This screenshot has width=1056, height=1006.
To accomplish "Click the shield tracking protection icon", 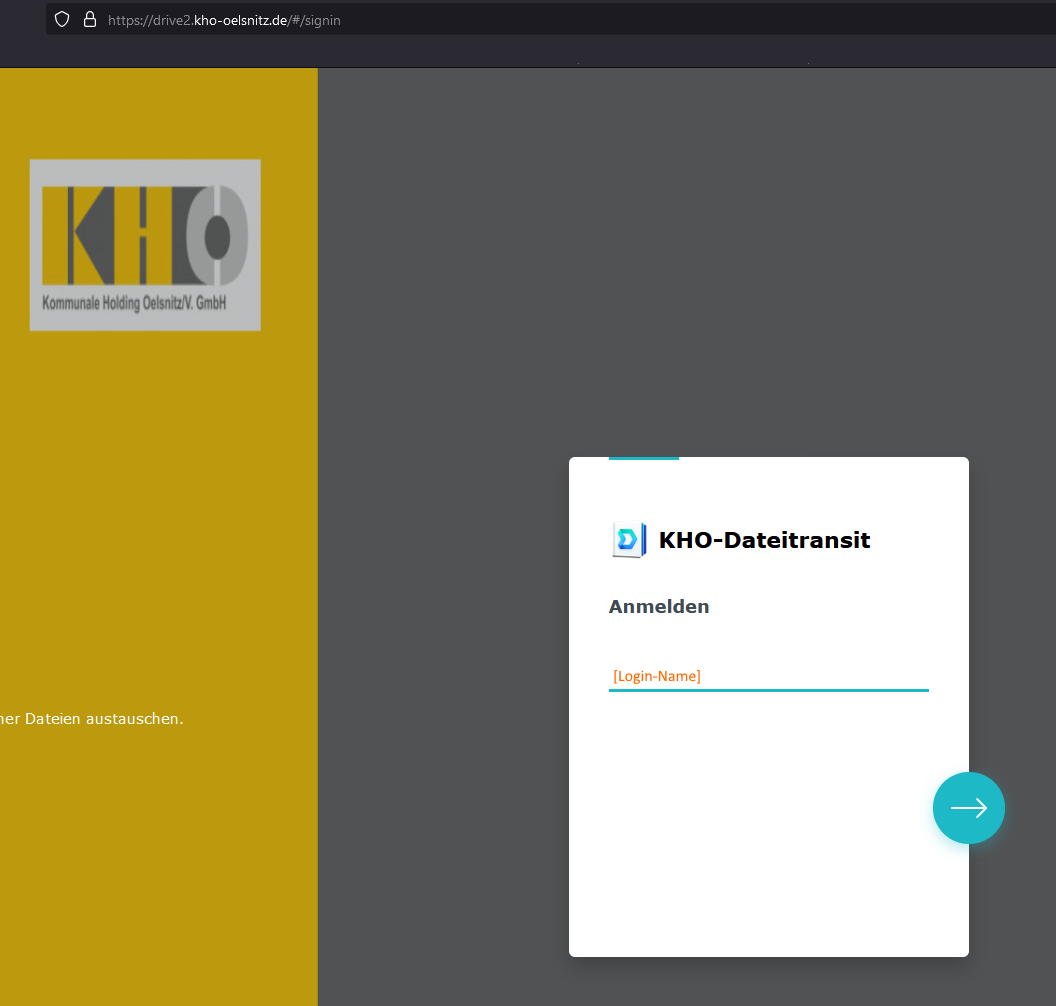I will [x=62, y=20].
